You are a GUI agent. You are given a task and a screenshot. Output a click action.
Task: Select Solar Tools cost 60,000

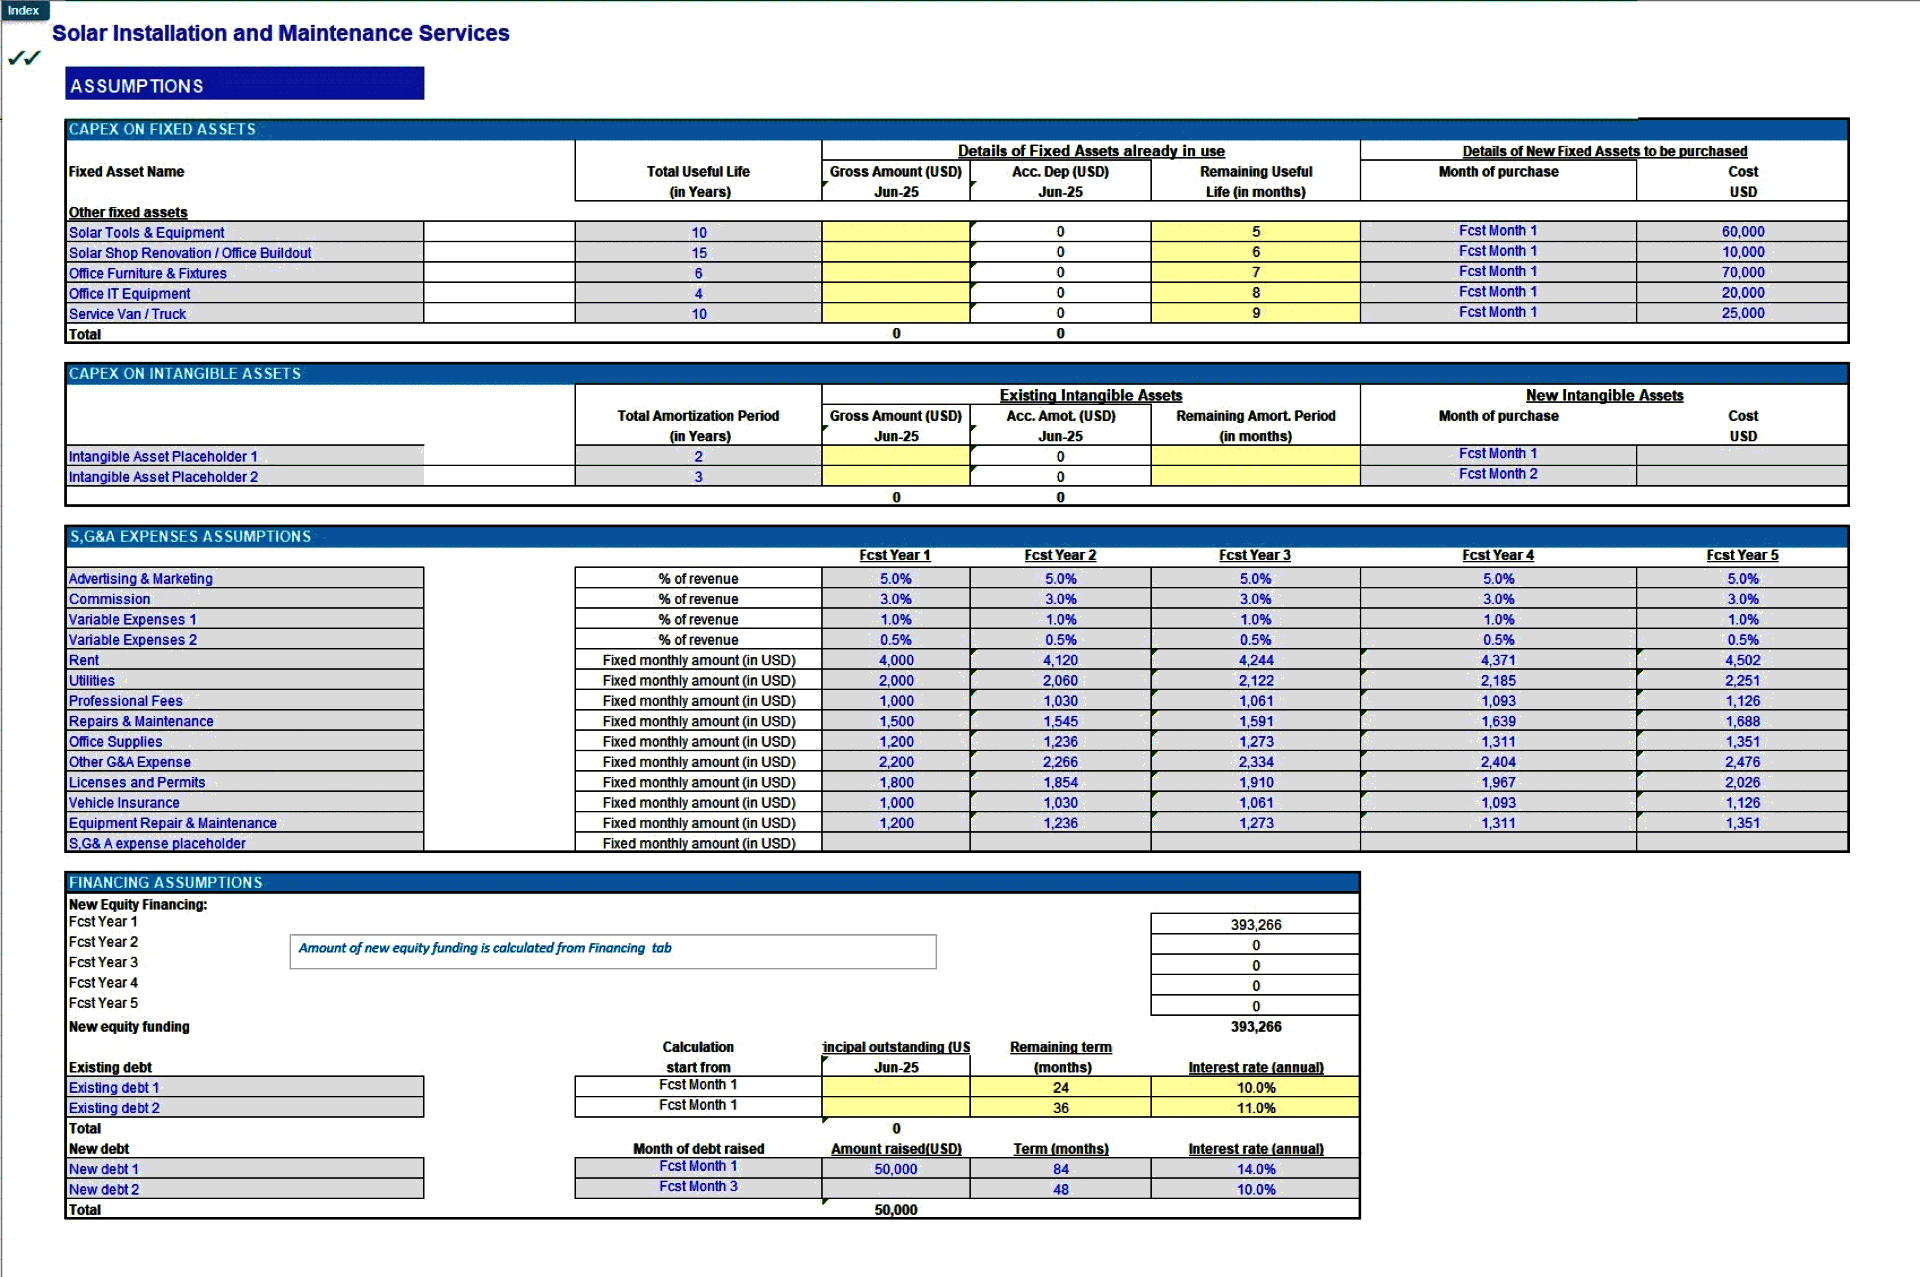(1742, 232)
